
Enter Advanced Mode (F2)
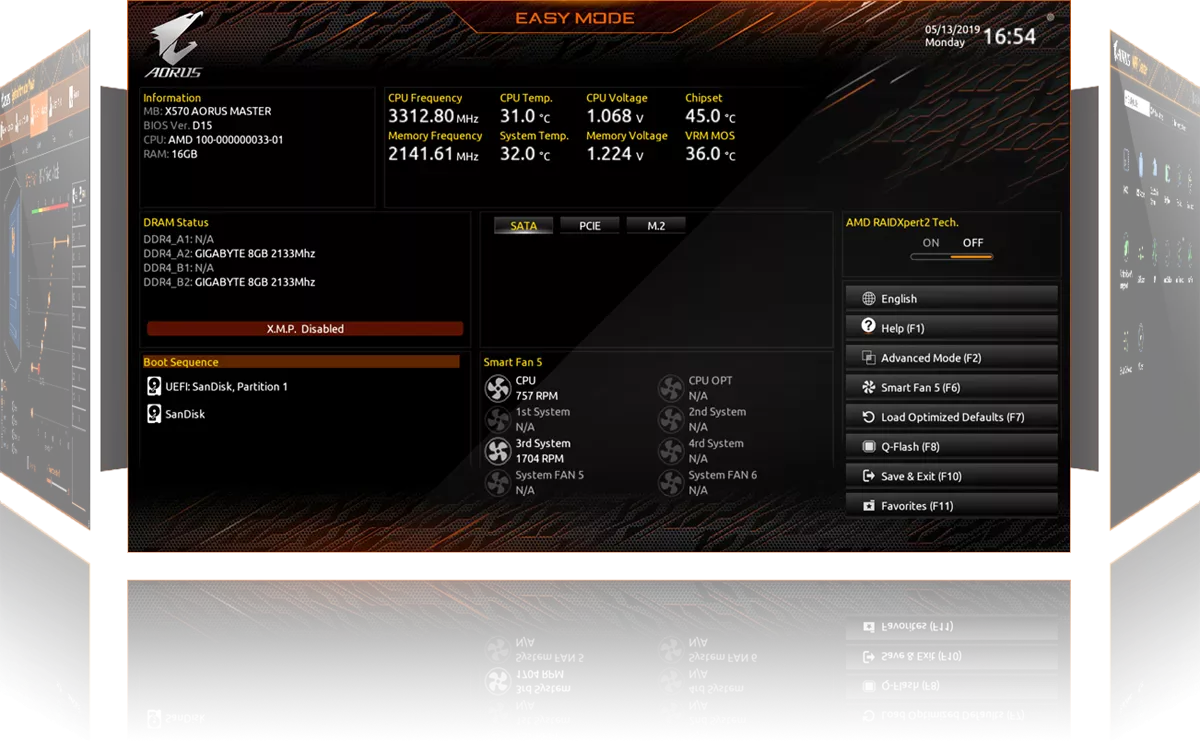(951, 357)
